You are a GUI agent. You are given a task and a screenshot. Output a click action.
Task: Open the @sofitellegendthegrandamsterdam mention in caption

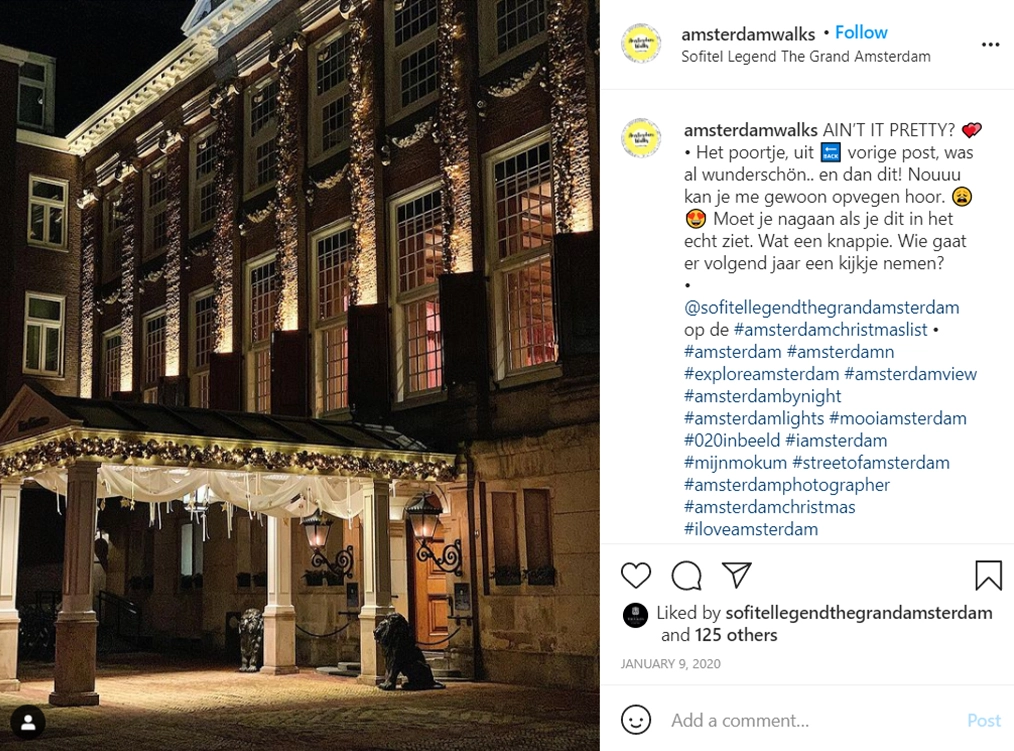point(821,308)
